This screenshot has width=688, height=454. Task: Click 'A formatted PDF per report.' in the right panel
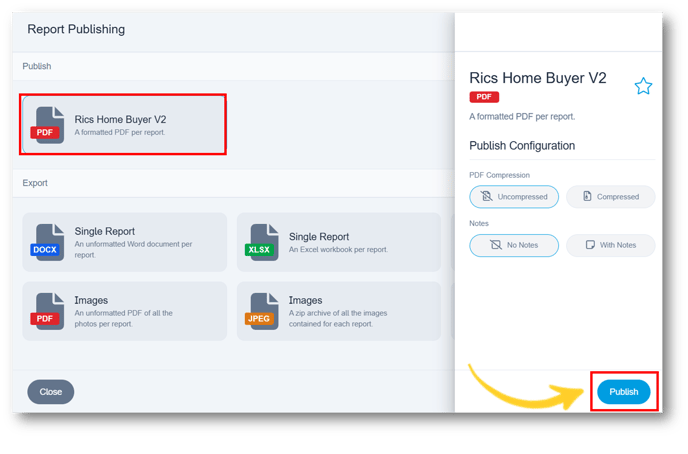[x=522, y=116]
